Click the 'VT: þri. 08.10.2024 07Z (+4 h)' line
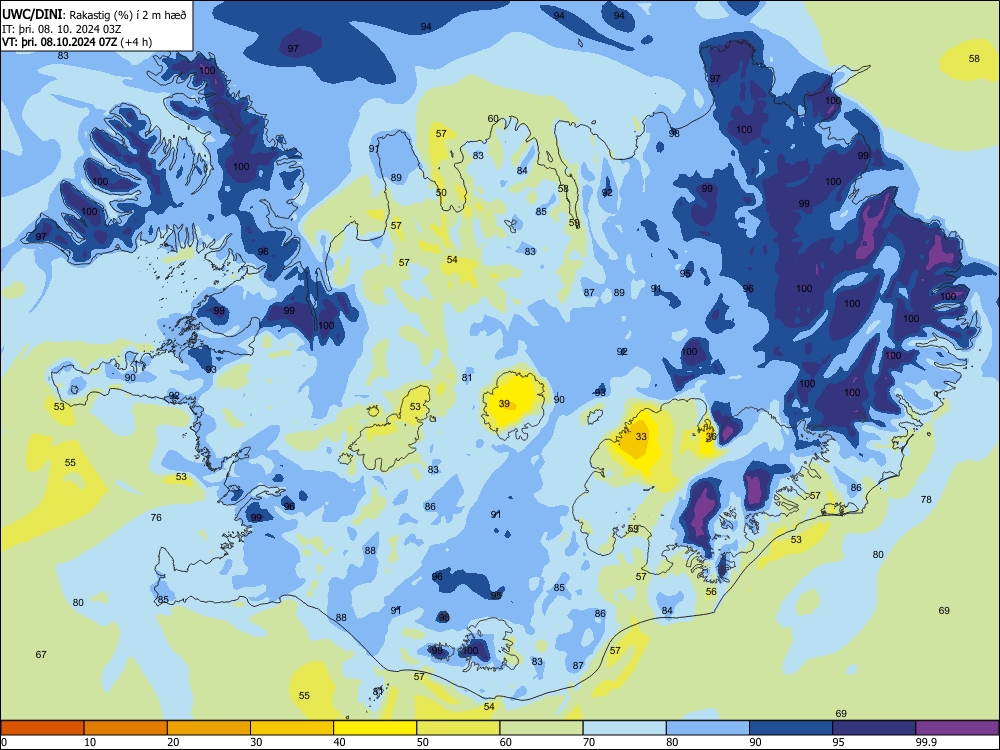Viewport: 1000px width, 750px height. pos(77,42)
